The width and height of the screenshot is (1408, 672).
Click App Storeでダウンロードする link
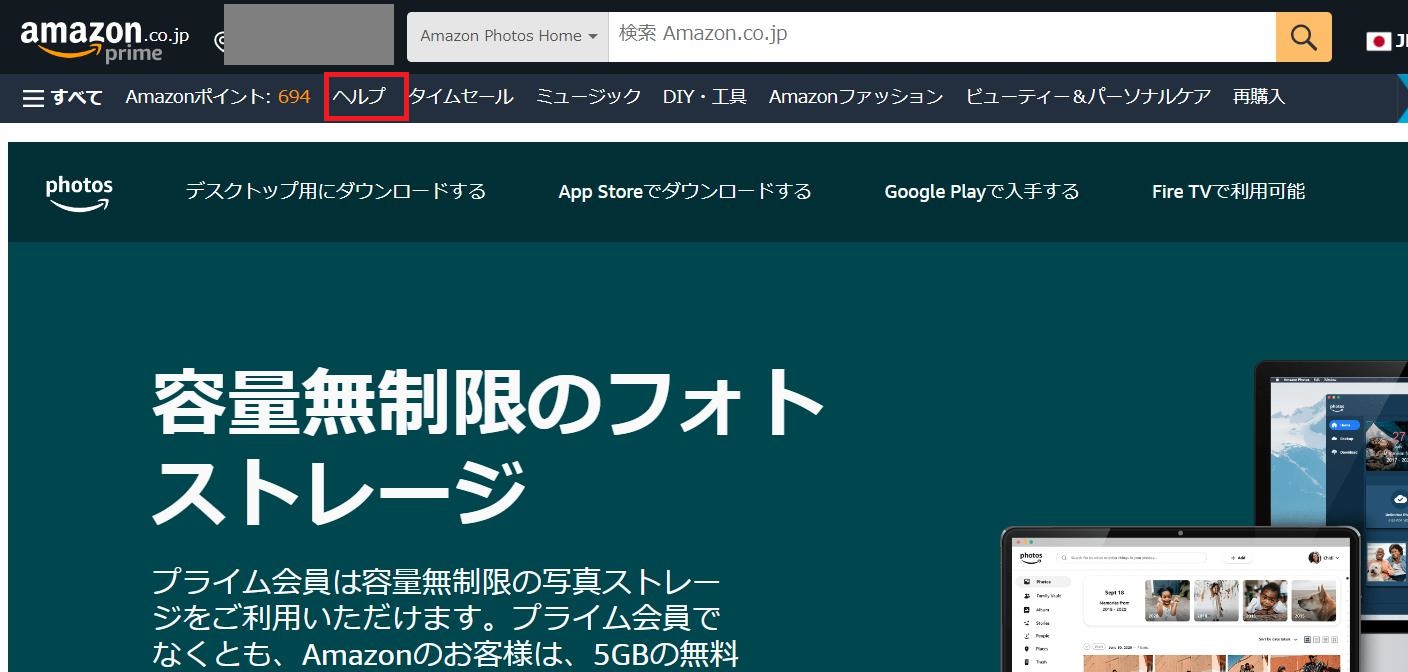684,191
